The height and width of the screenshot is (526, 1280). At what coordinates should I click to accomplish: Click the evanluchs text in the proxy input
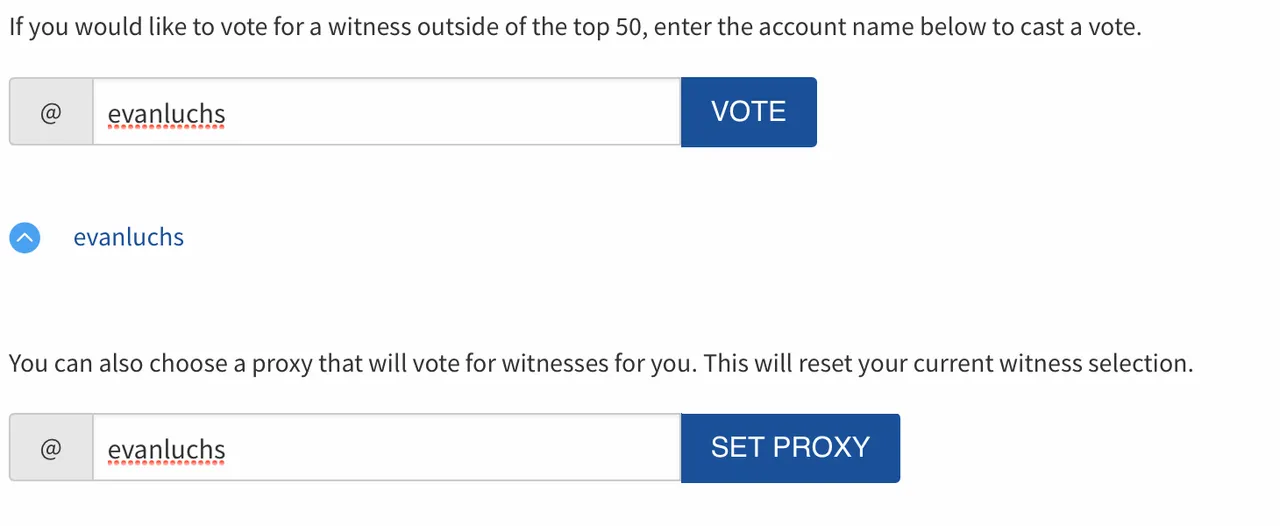click(x=167, y=449)
